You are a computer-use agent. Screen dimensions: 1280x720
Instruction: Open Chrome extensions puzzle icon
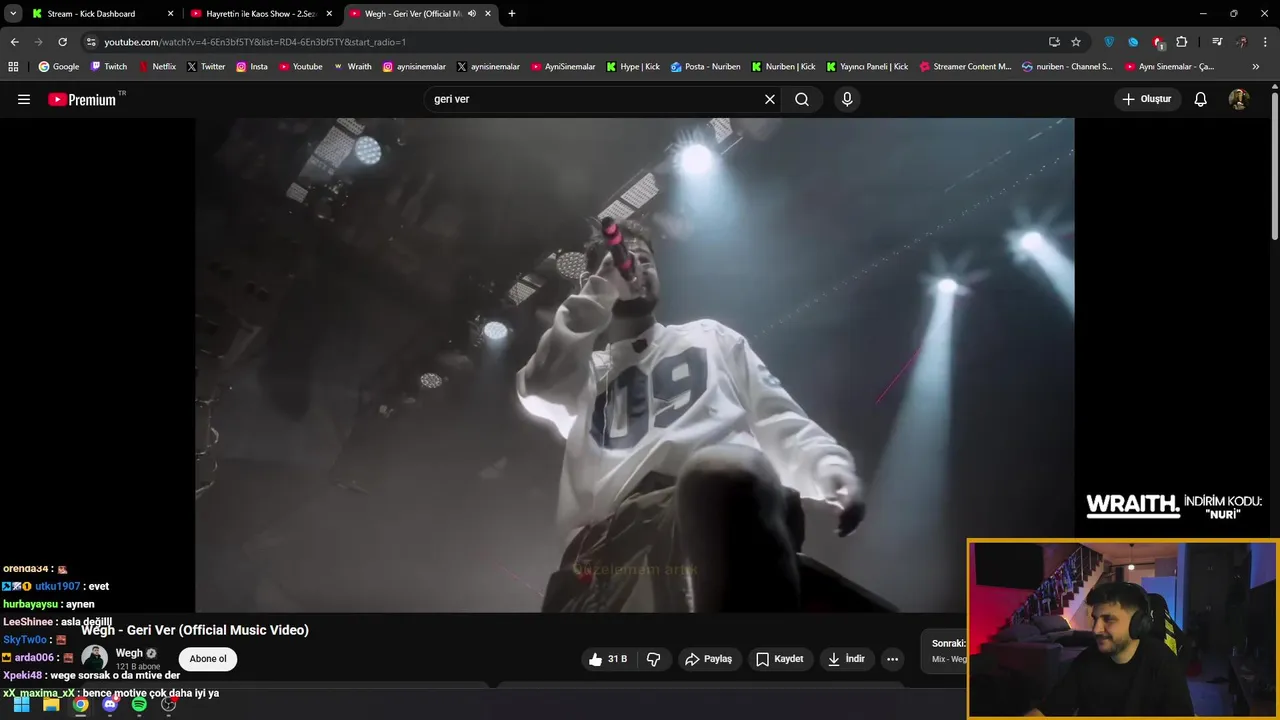coord(1182,42)
